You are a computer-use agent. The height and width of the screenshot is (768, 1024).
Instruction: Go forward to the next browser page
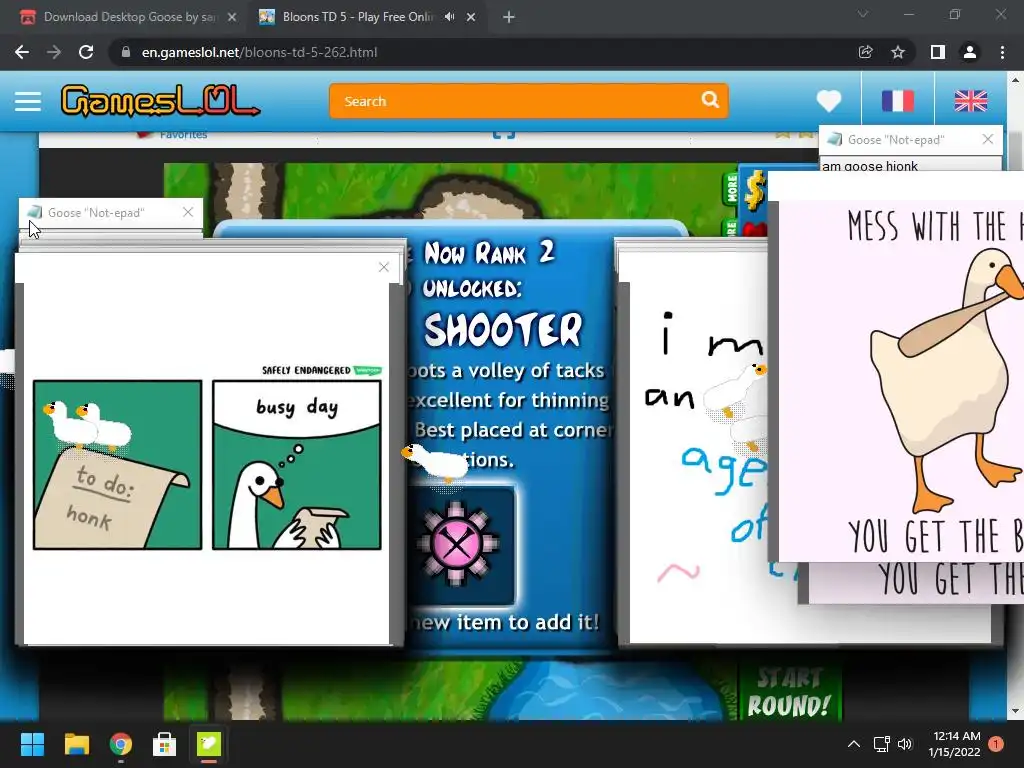[54, 52]
